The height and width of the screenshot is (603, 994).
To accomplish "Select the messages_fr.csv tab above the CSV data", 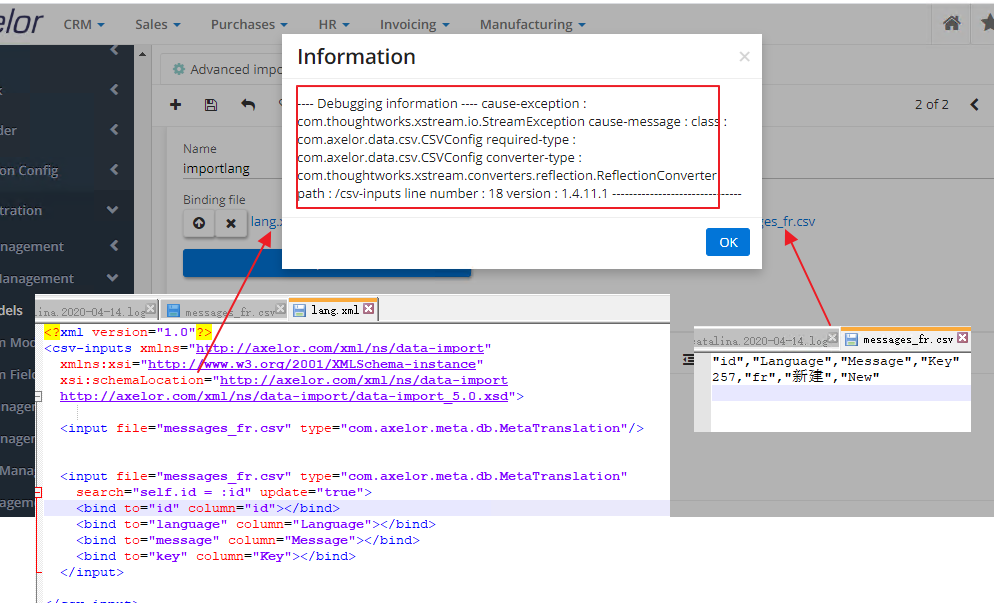I will coord(905,339).
